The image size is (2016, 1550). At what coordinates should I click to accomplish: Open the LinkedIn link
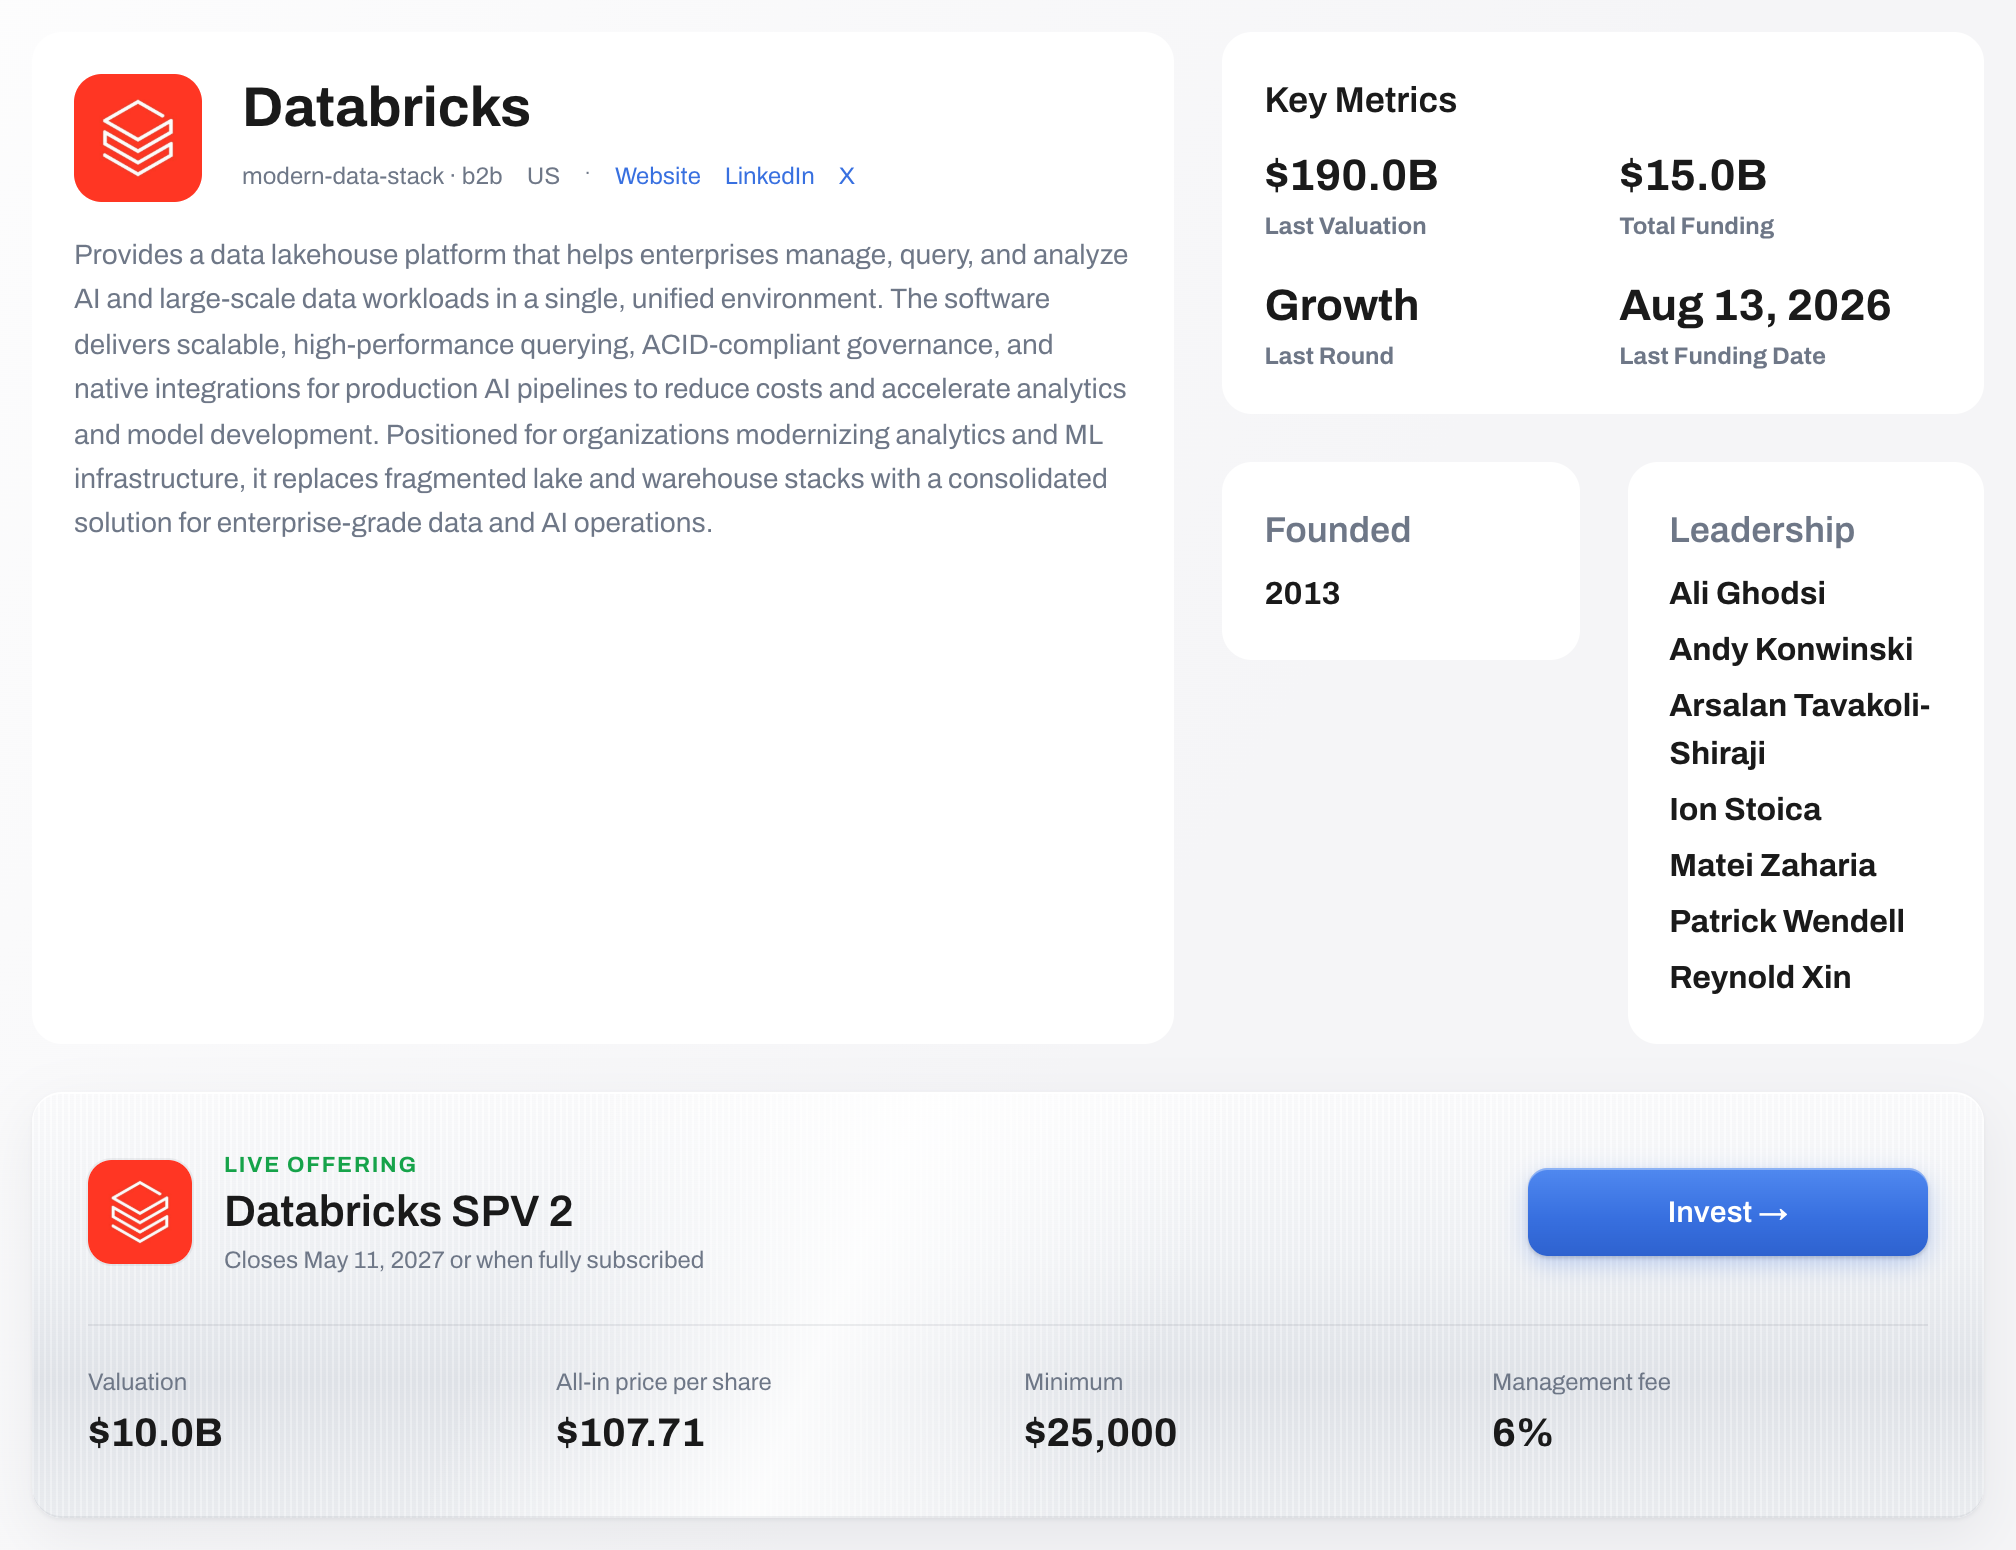tap(769, 176)
